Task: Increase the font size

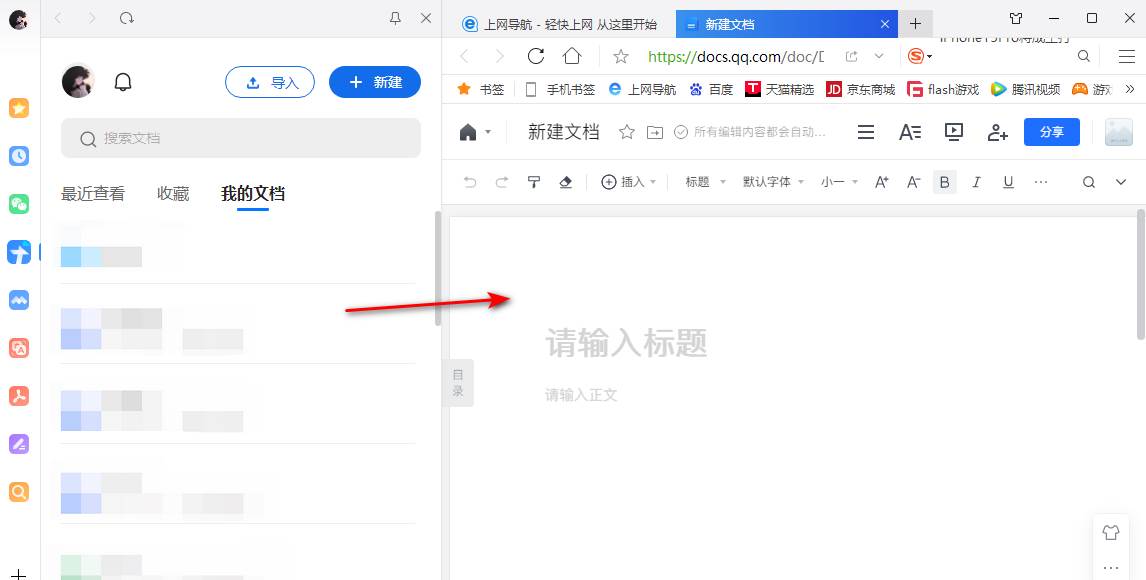Action: 881,182
